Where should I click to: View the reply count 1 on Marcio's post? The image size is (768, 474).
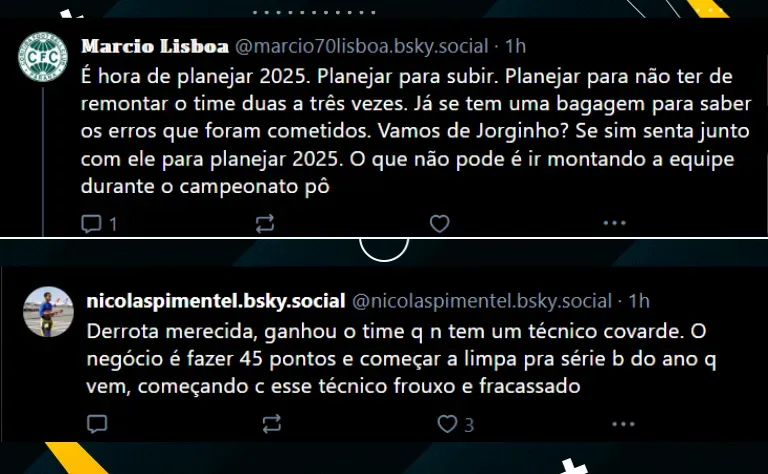[113, 224]
